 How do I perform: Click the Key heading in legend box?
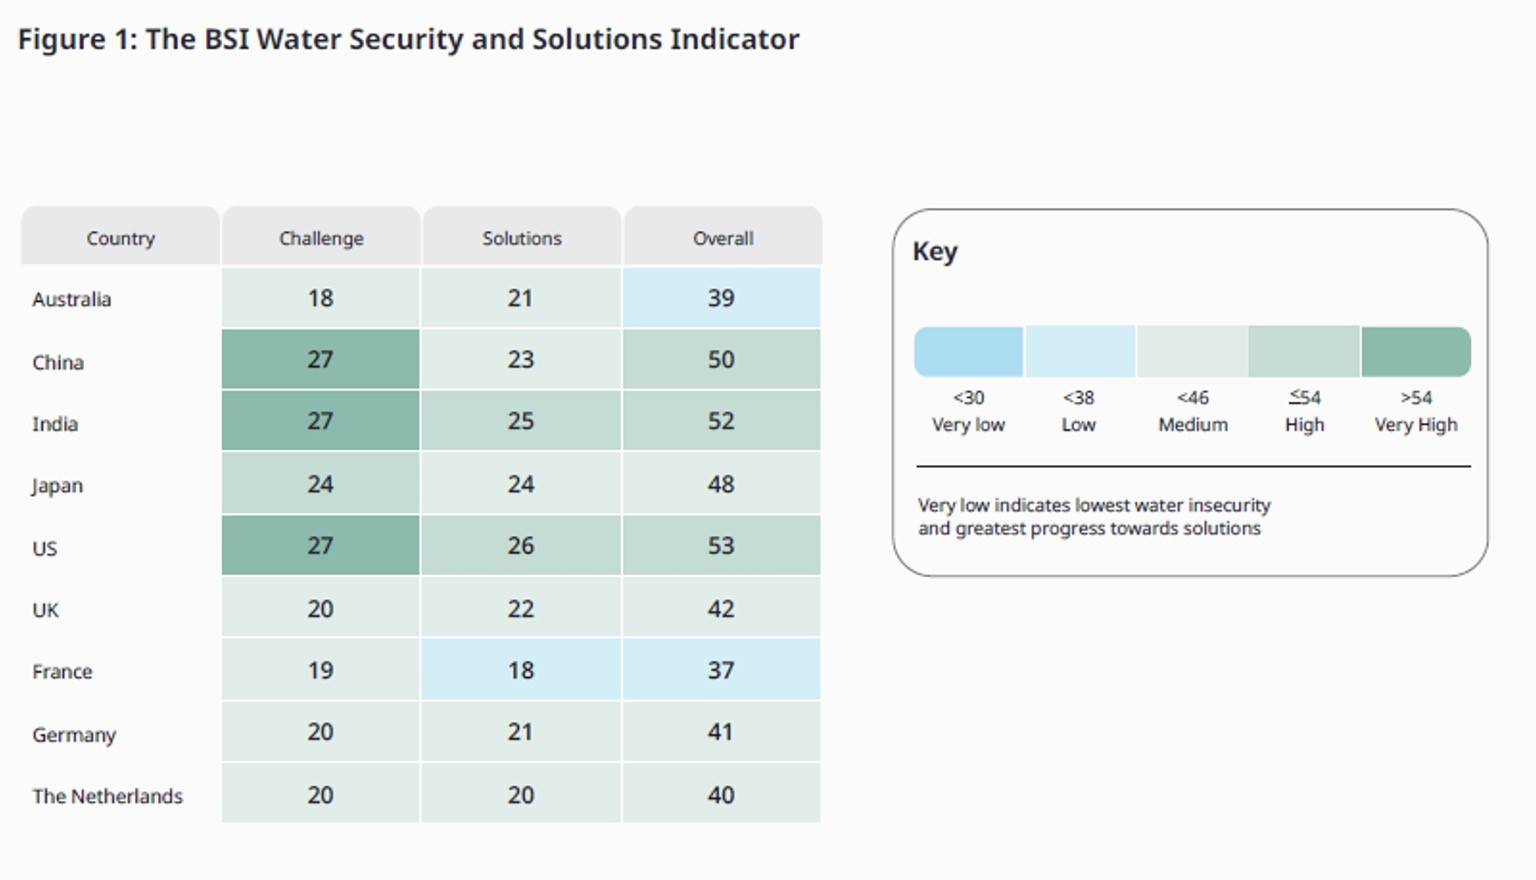[935, 251]
